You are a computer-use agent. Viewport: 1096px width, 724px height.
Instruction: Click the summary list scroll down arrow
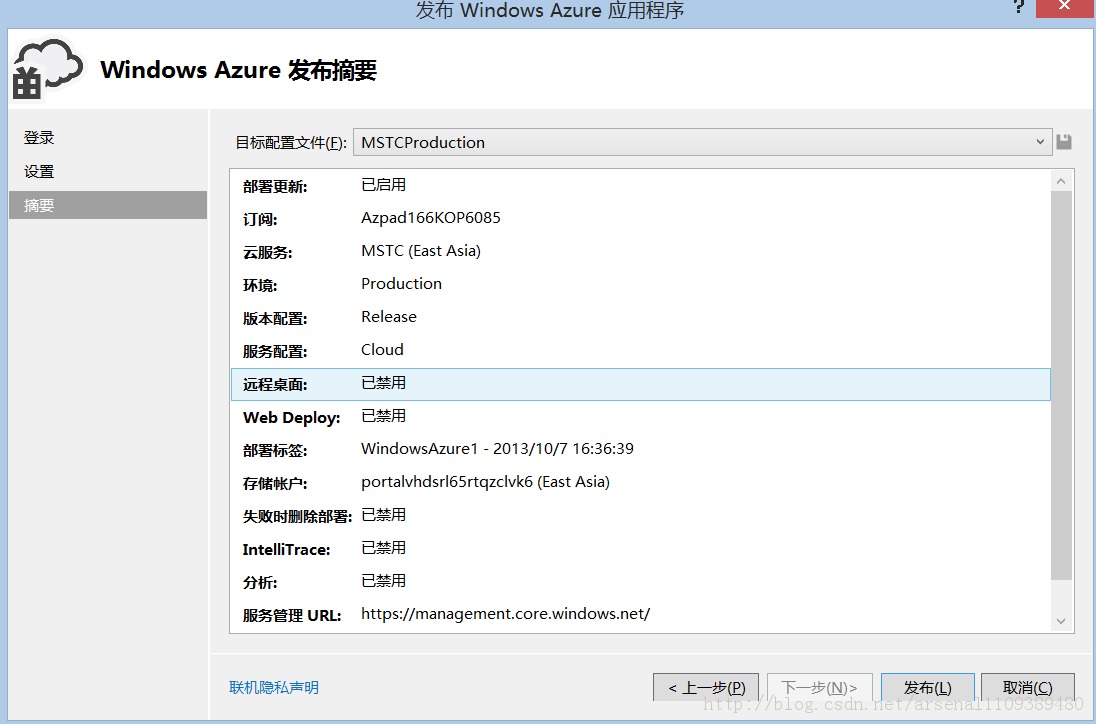1061,621
